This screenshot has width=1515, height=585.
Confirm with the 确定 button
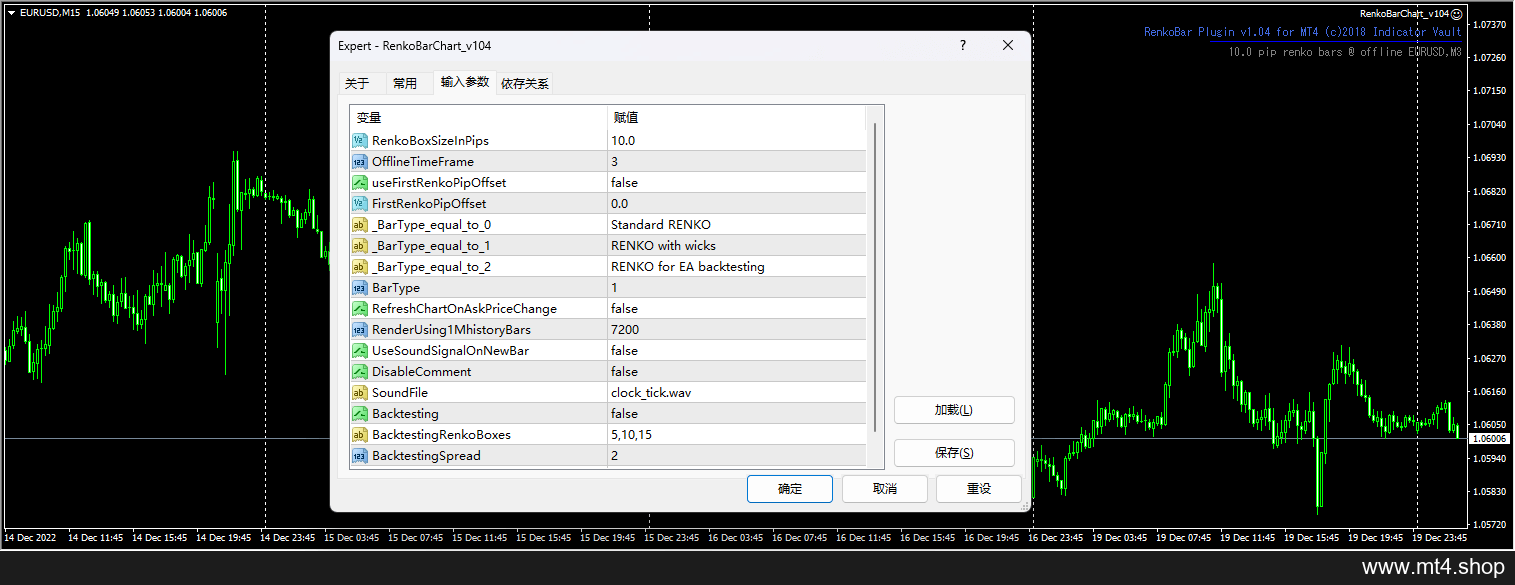pyautogui.click(x=790, y=489)
